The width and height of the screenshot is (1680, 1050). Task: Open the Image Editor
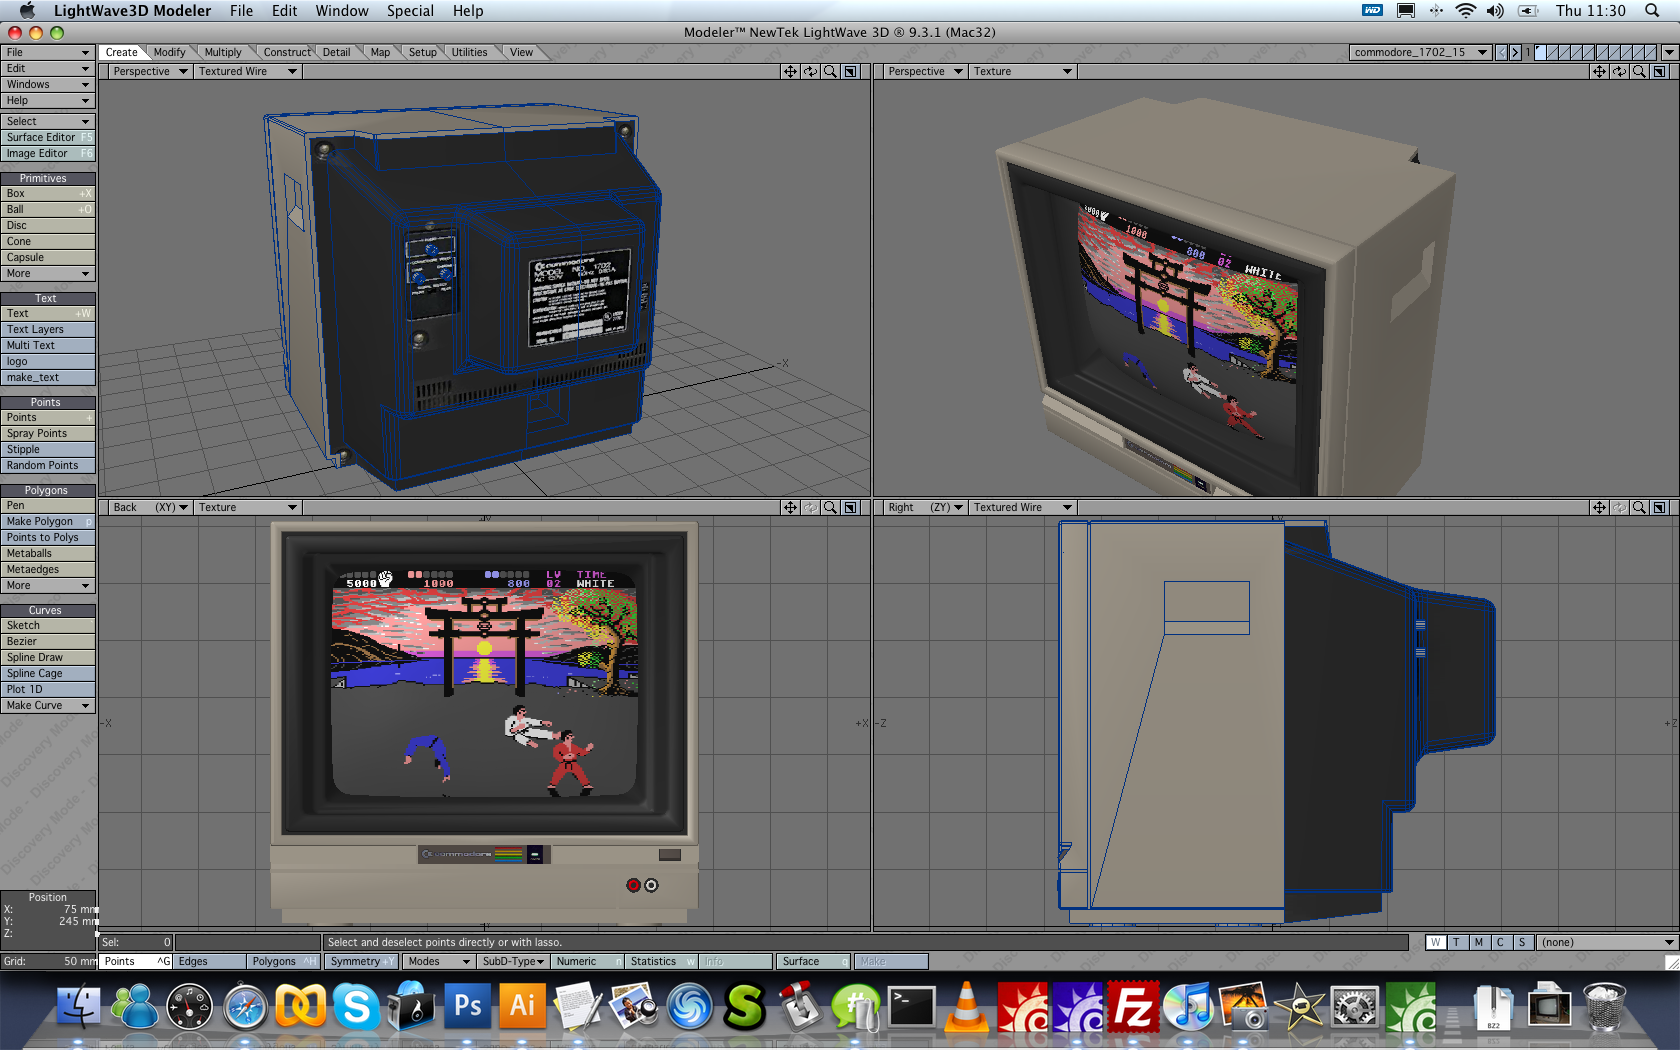pos(48,154)
